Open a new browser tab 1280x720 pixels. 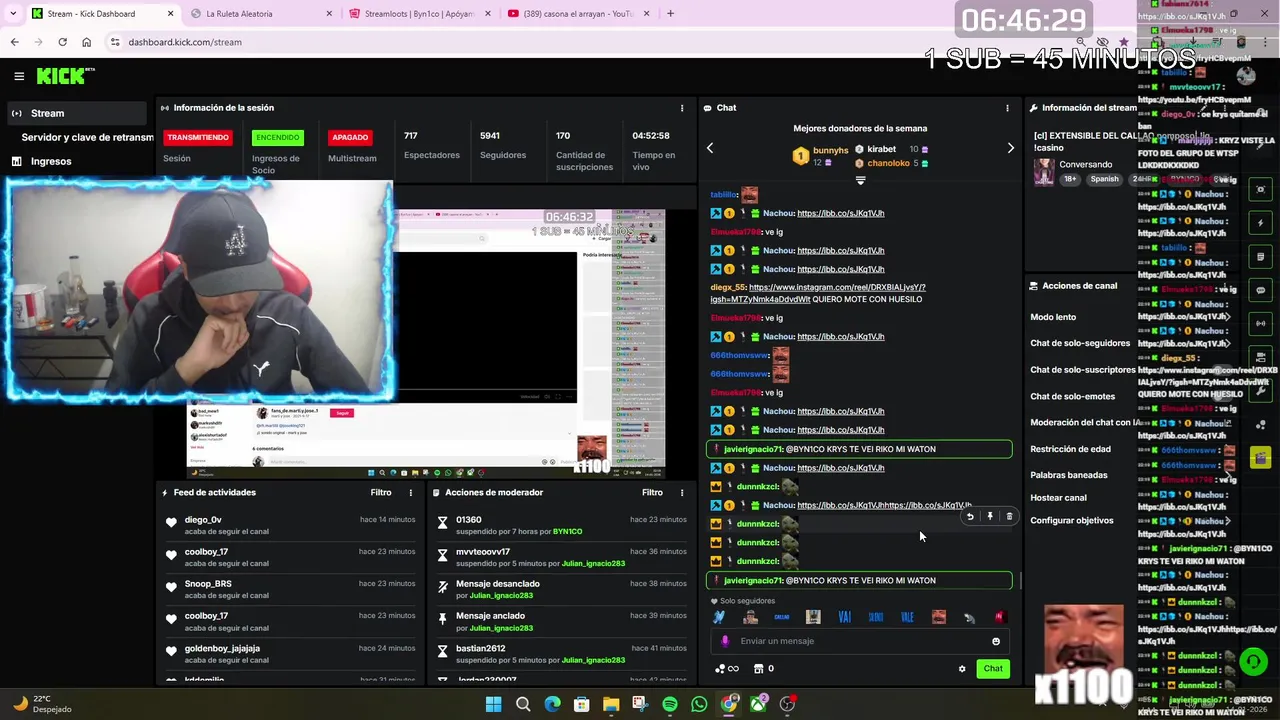[670, 14]
